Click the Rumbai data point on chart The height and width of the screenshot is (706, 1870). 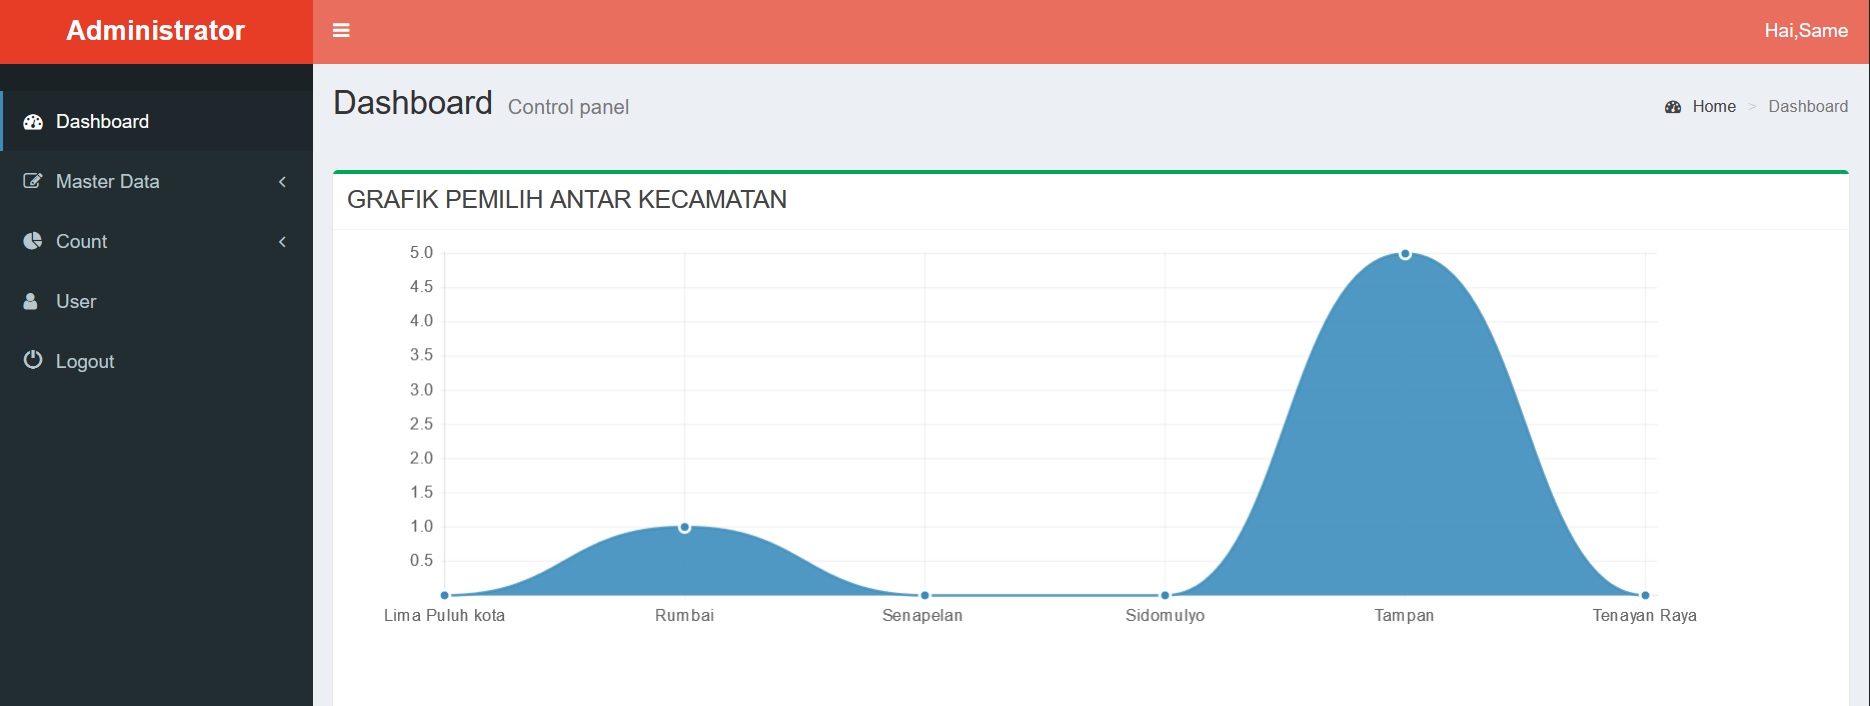pos(685,527)
